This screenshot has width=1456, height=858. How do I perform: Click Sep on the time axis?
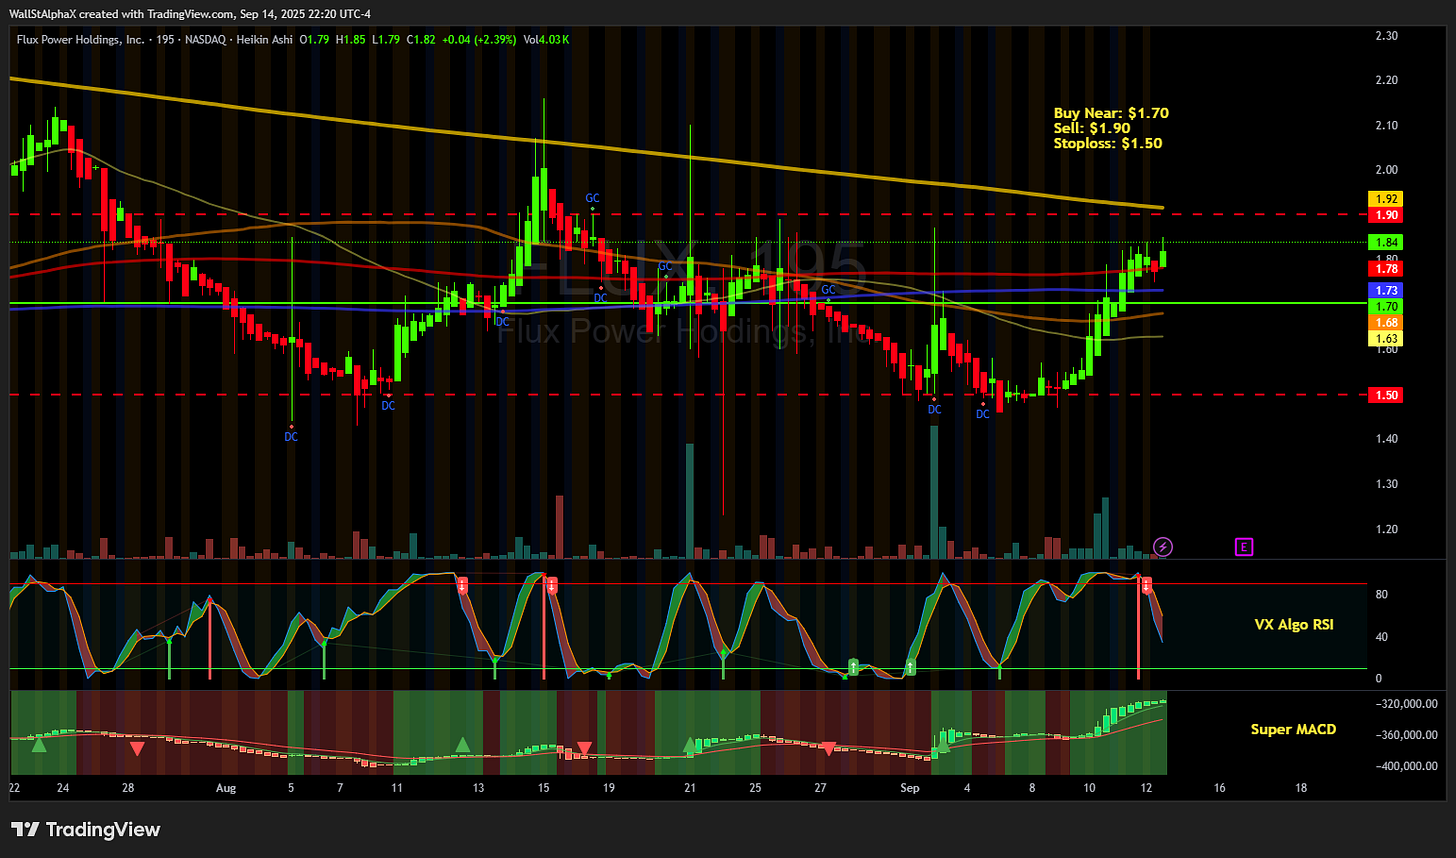(909, 788)
